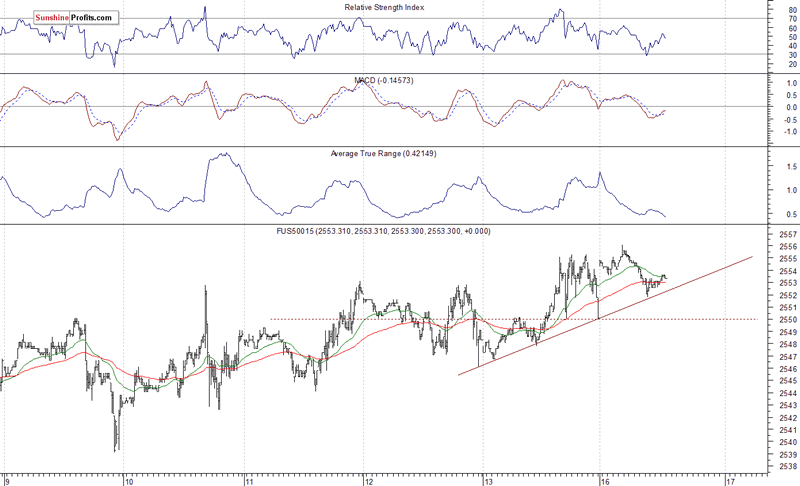The height and width of the screenshot is (486, 800).
Task: Click date marker 10 on x-axis
Action: [x=129, y=479]
